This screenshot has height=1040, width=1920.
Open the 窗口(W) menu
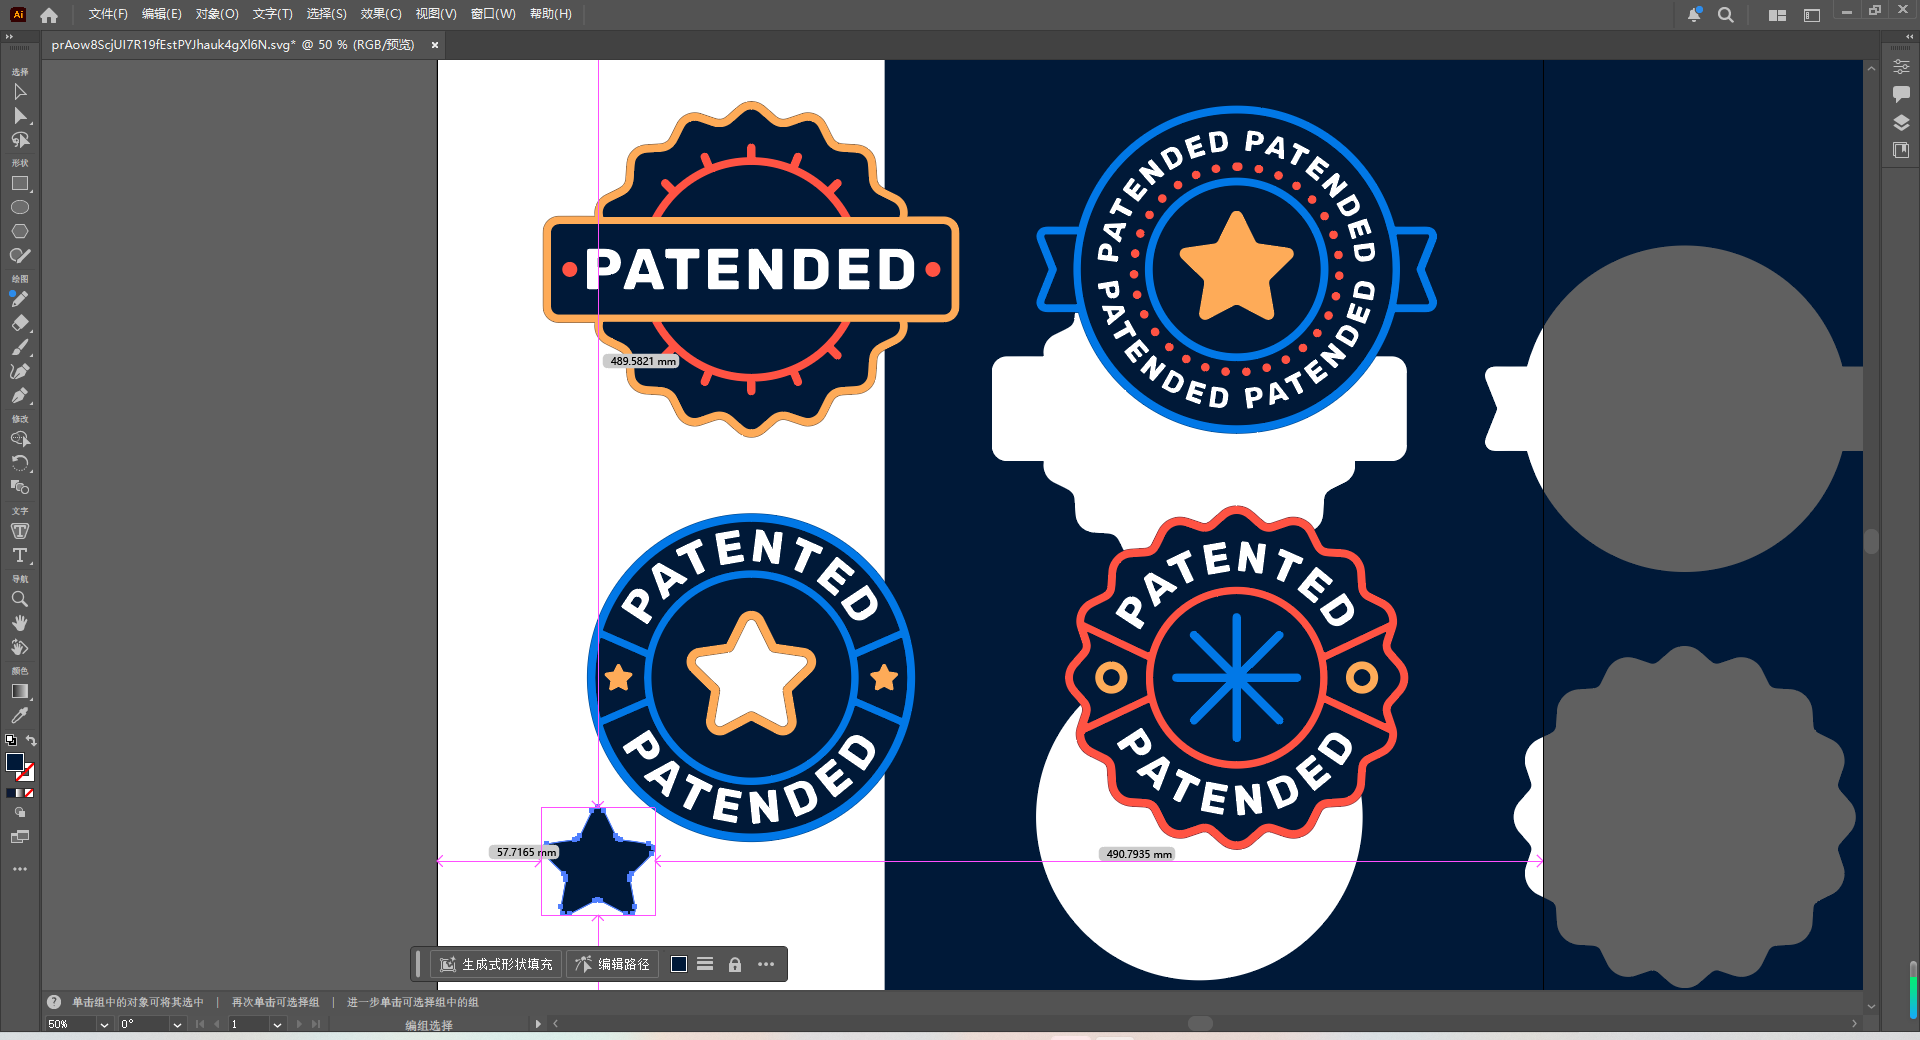[x=492, y=14]
